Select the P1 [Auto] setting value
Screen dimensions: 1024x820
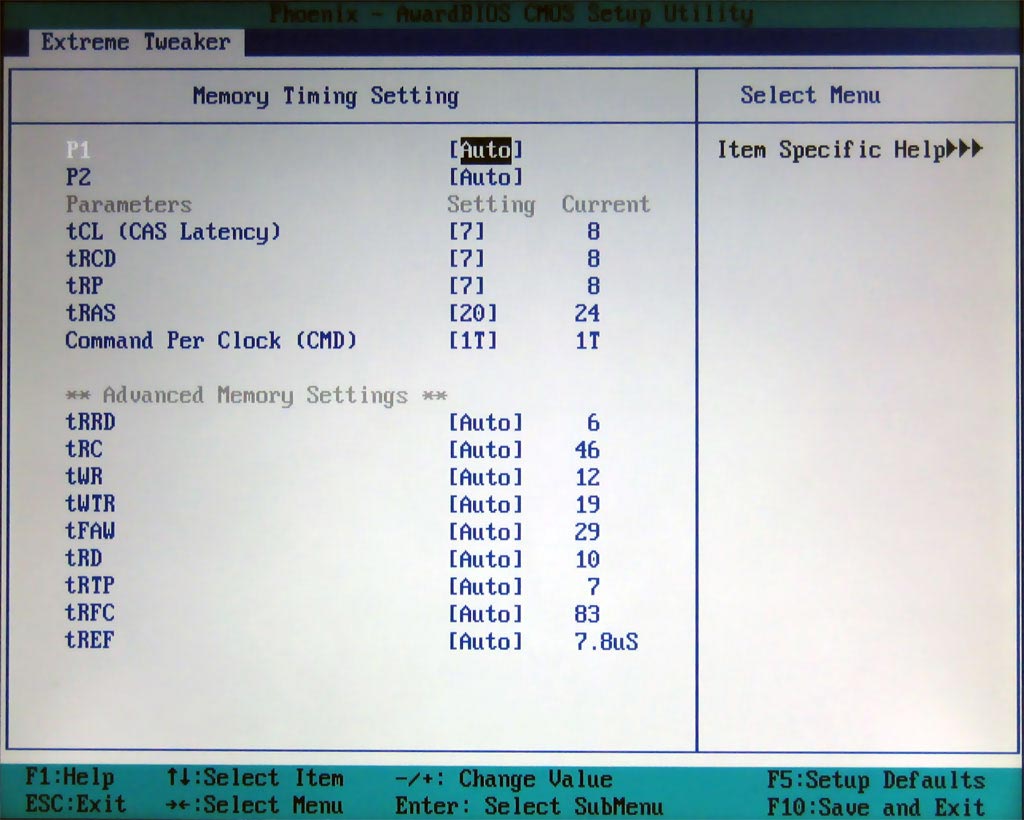click(x=485, y=150)
